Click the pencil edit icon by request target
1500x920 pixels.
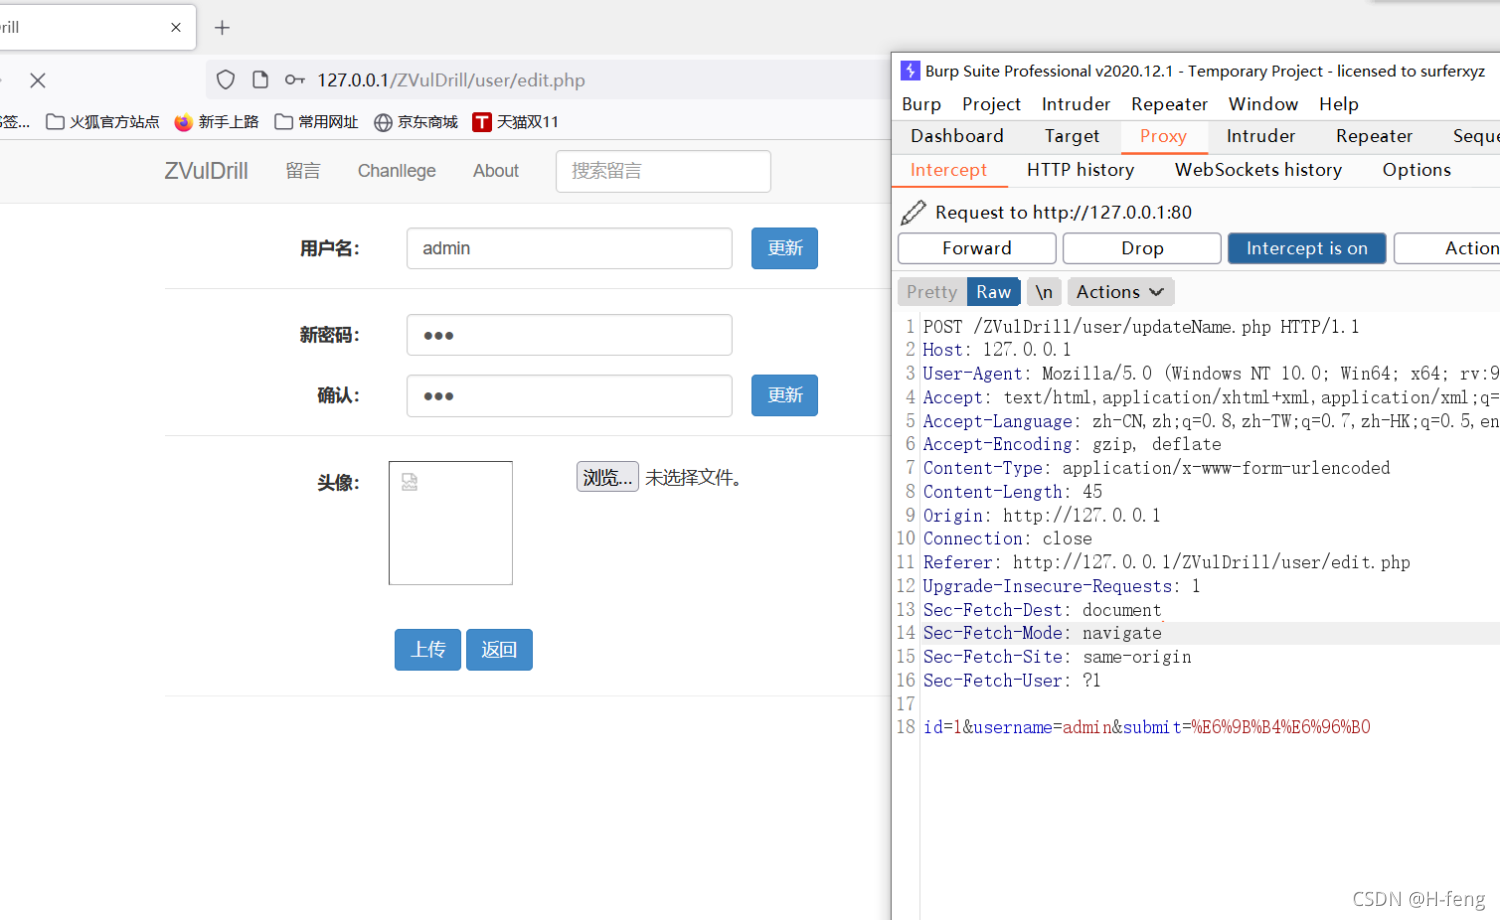(x=913, y=212)
